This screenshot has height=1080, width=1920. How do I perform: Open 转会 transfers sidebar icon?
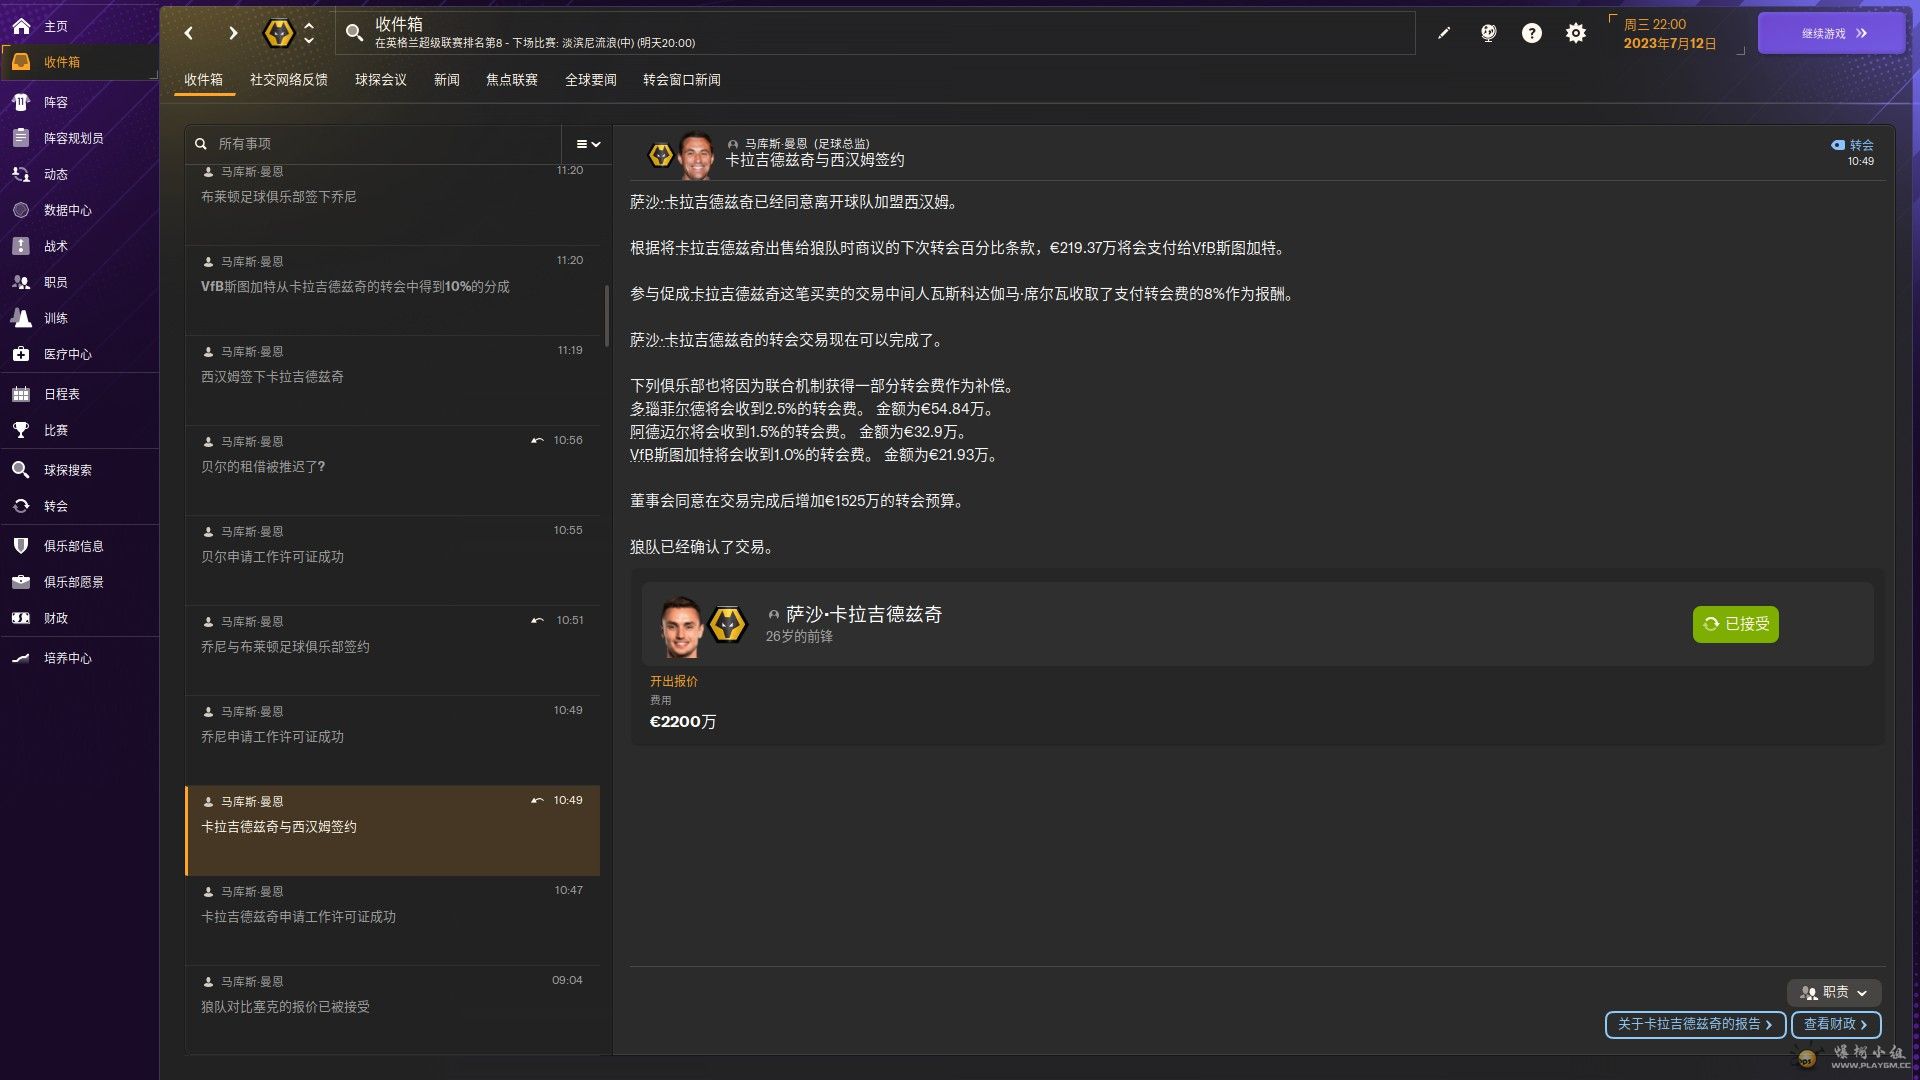(x=21, y=506)
